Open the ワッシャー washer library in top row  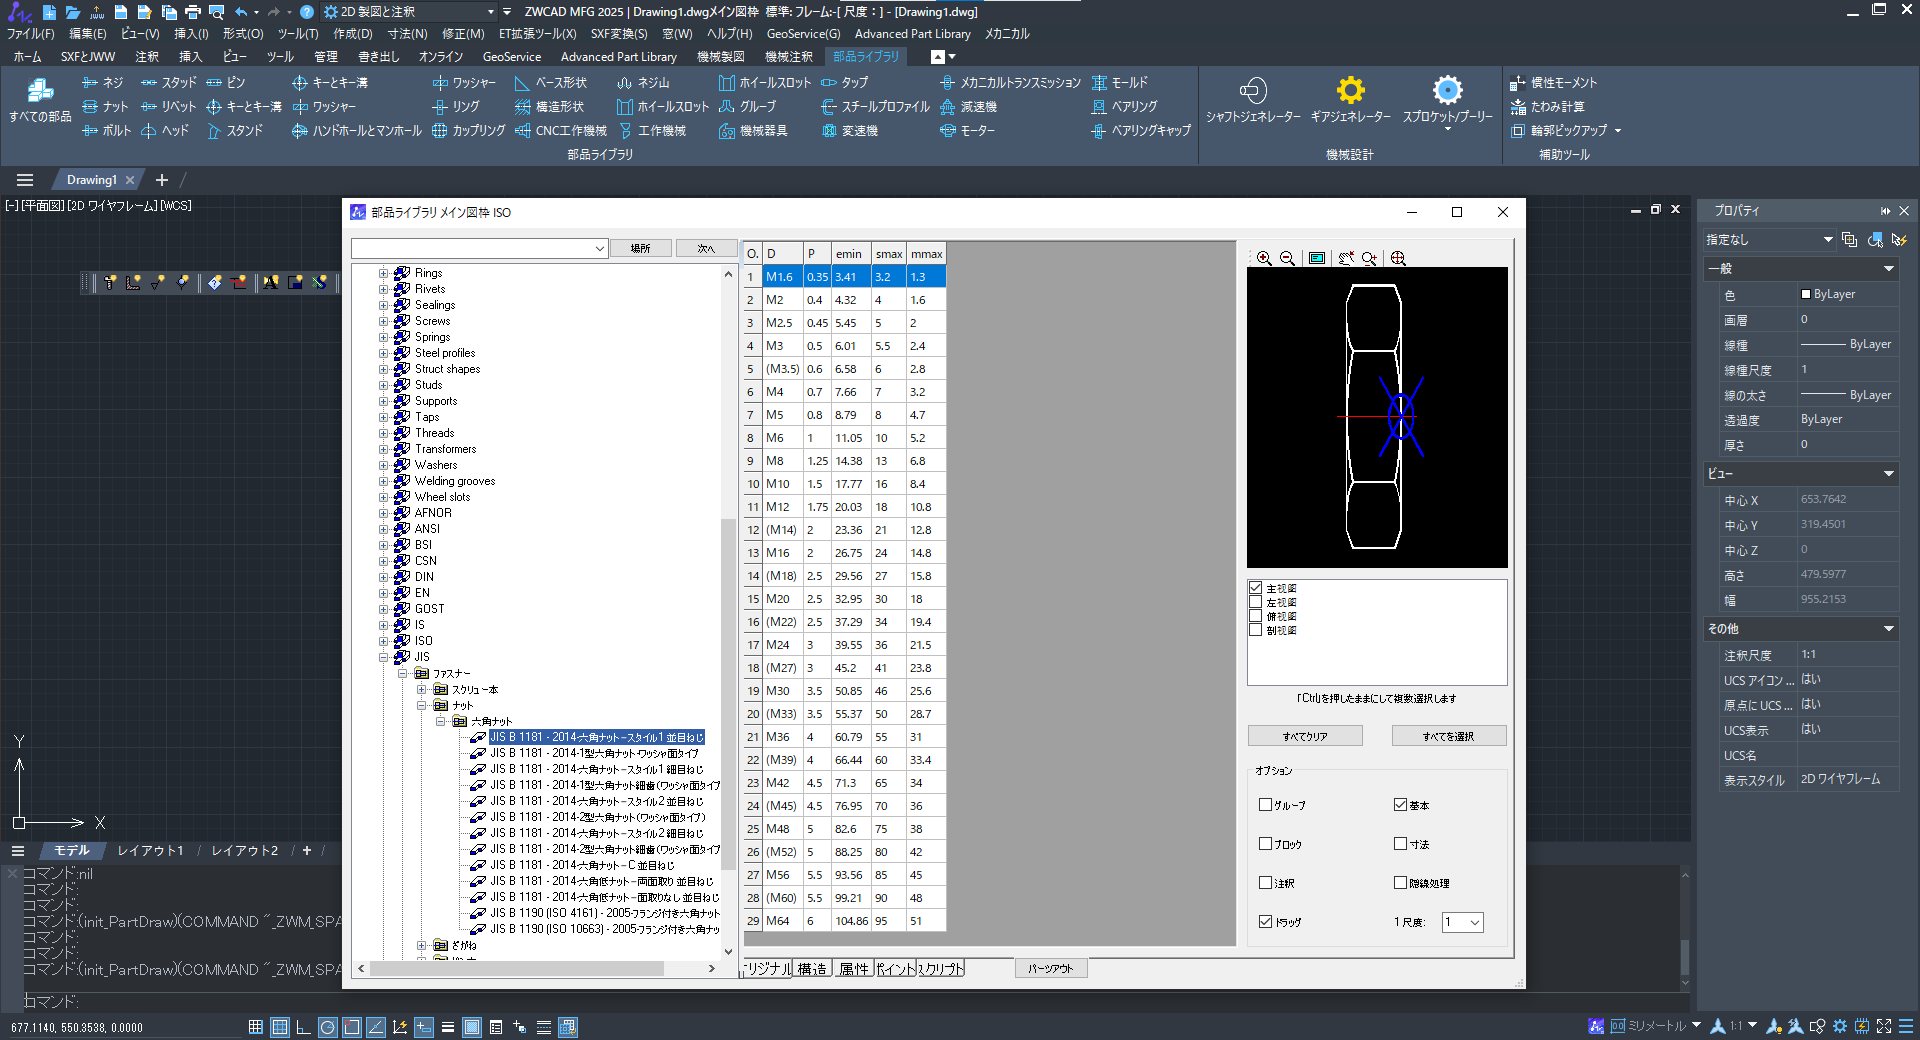tap(464, 82)
